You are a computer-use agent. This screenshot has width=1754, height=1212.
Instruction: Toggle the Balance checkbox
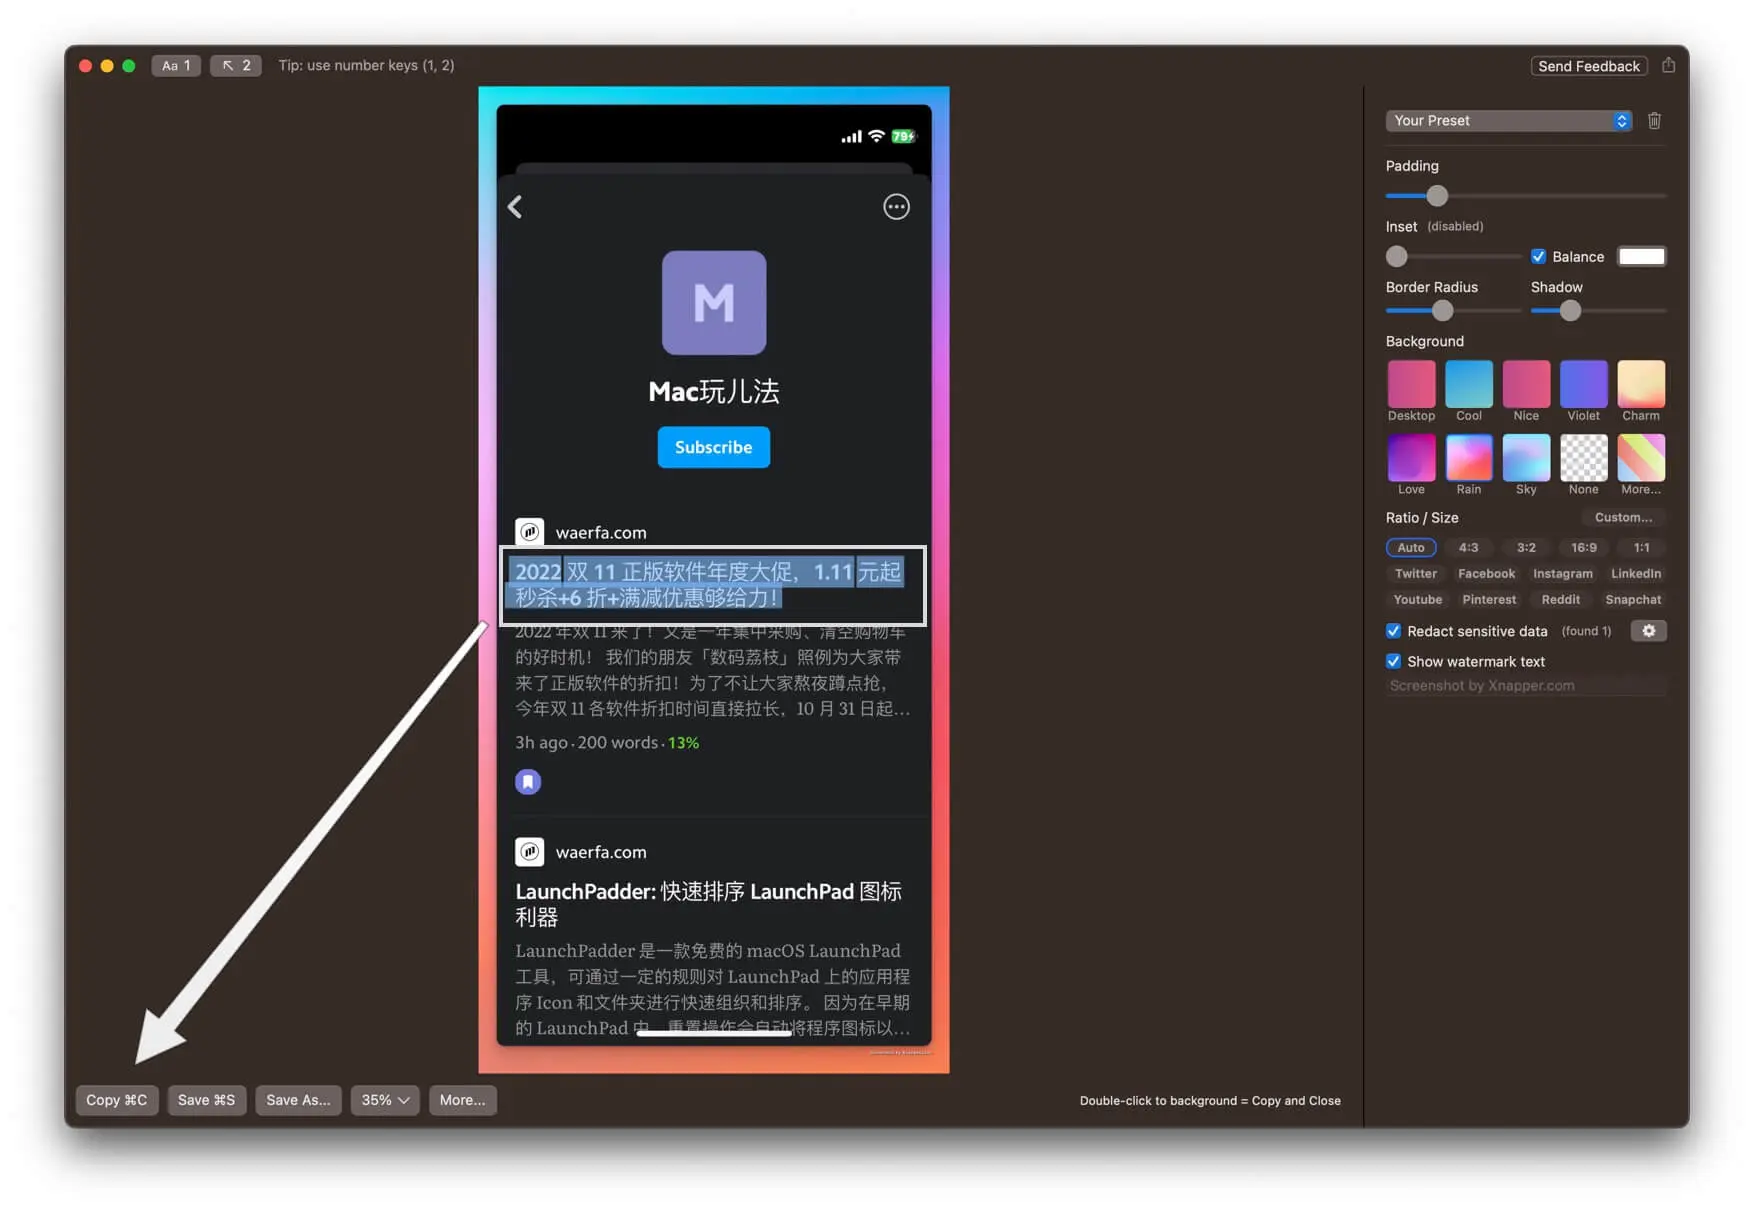[x=1538, y=257]
